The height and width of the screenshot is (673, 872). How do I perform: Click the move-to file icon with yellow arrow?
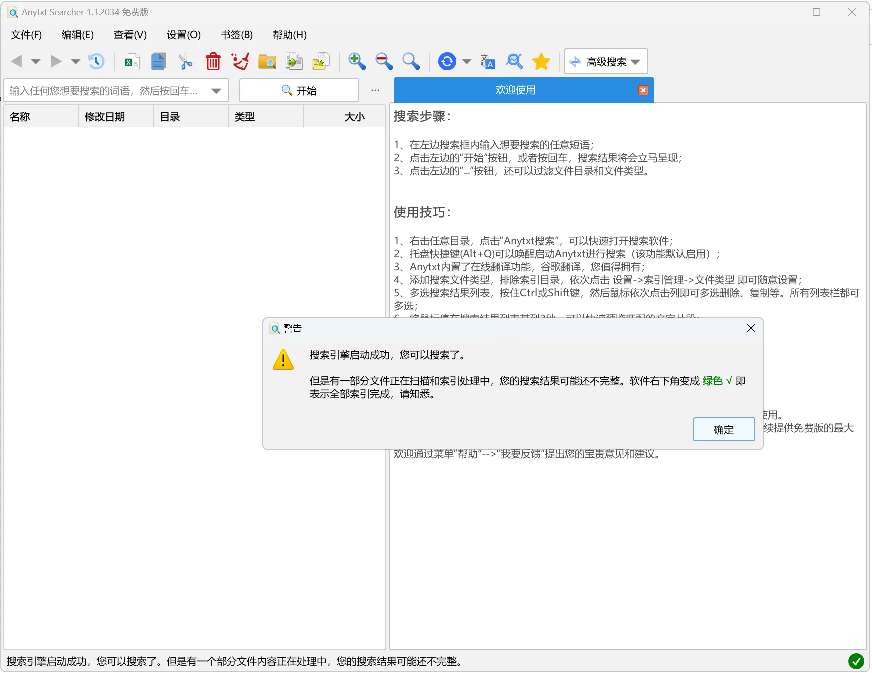pyautogui.click(x=321, y=61)
